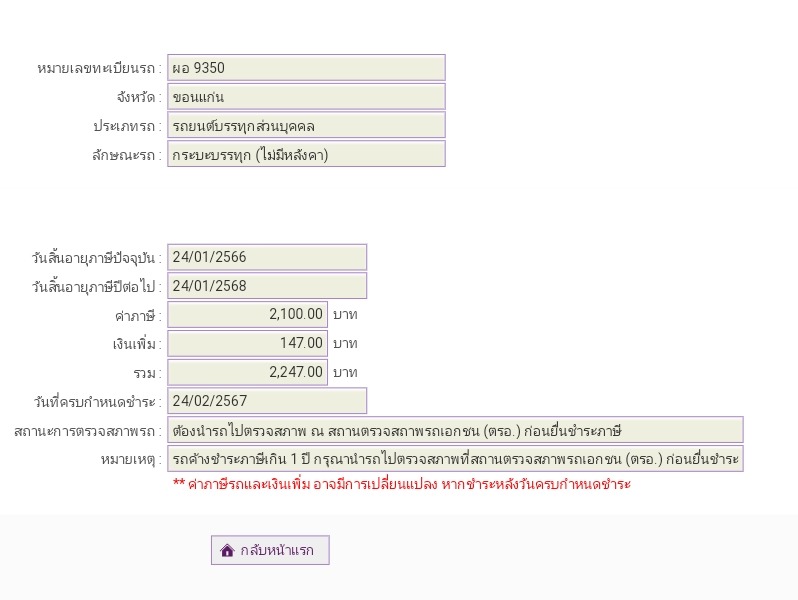Viewport: 798px width, 600px height.
Task: Click the บาท unit next to เงินเพิ่ม
Action: 345,344
